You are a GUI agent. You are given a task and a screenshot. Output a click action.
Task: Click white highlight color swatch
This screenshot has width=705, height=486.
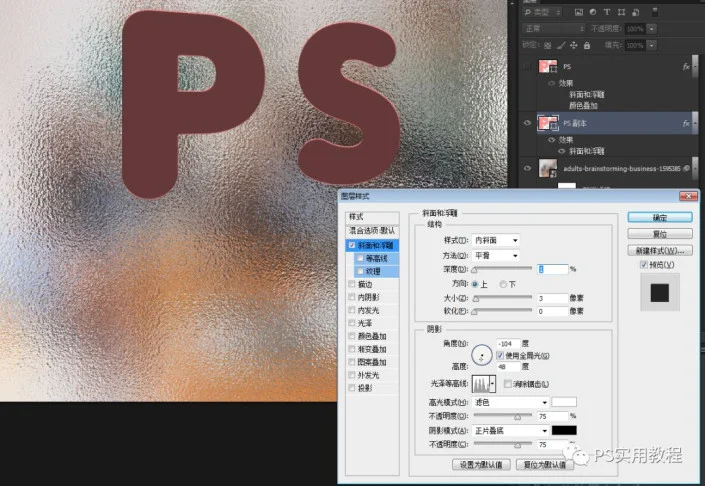(x=564, y=402)
